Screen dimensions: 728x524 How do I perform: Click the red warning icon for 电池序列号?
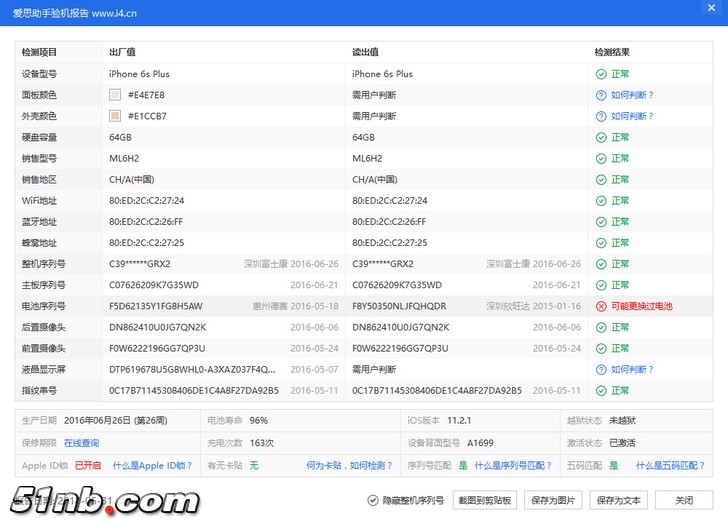(x=601, y=306)
